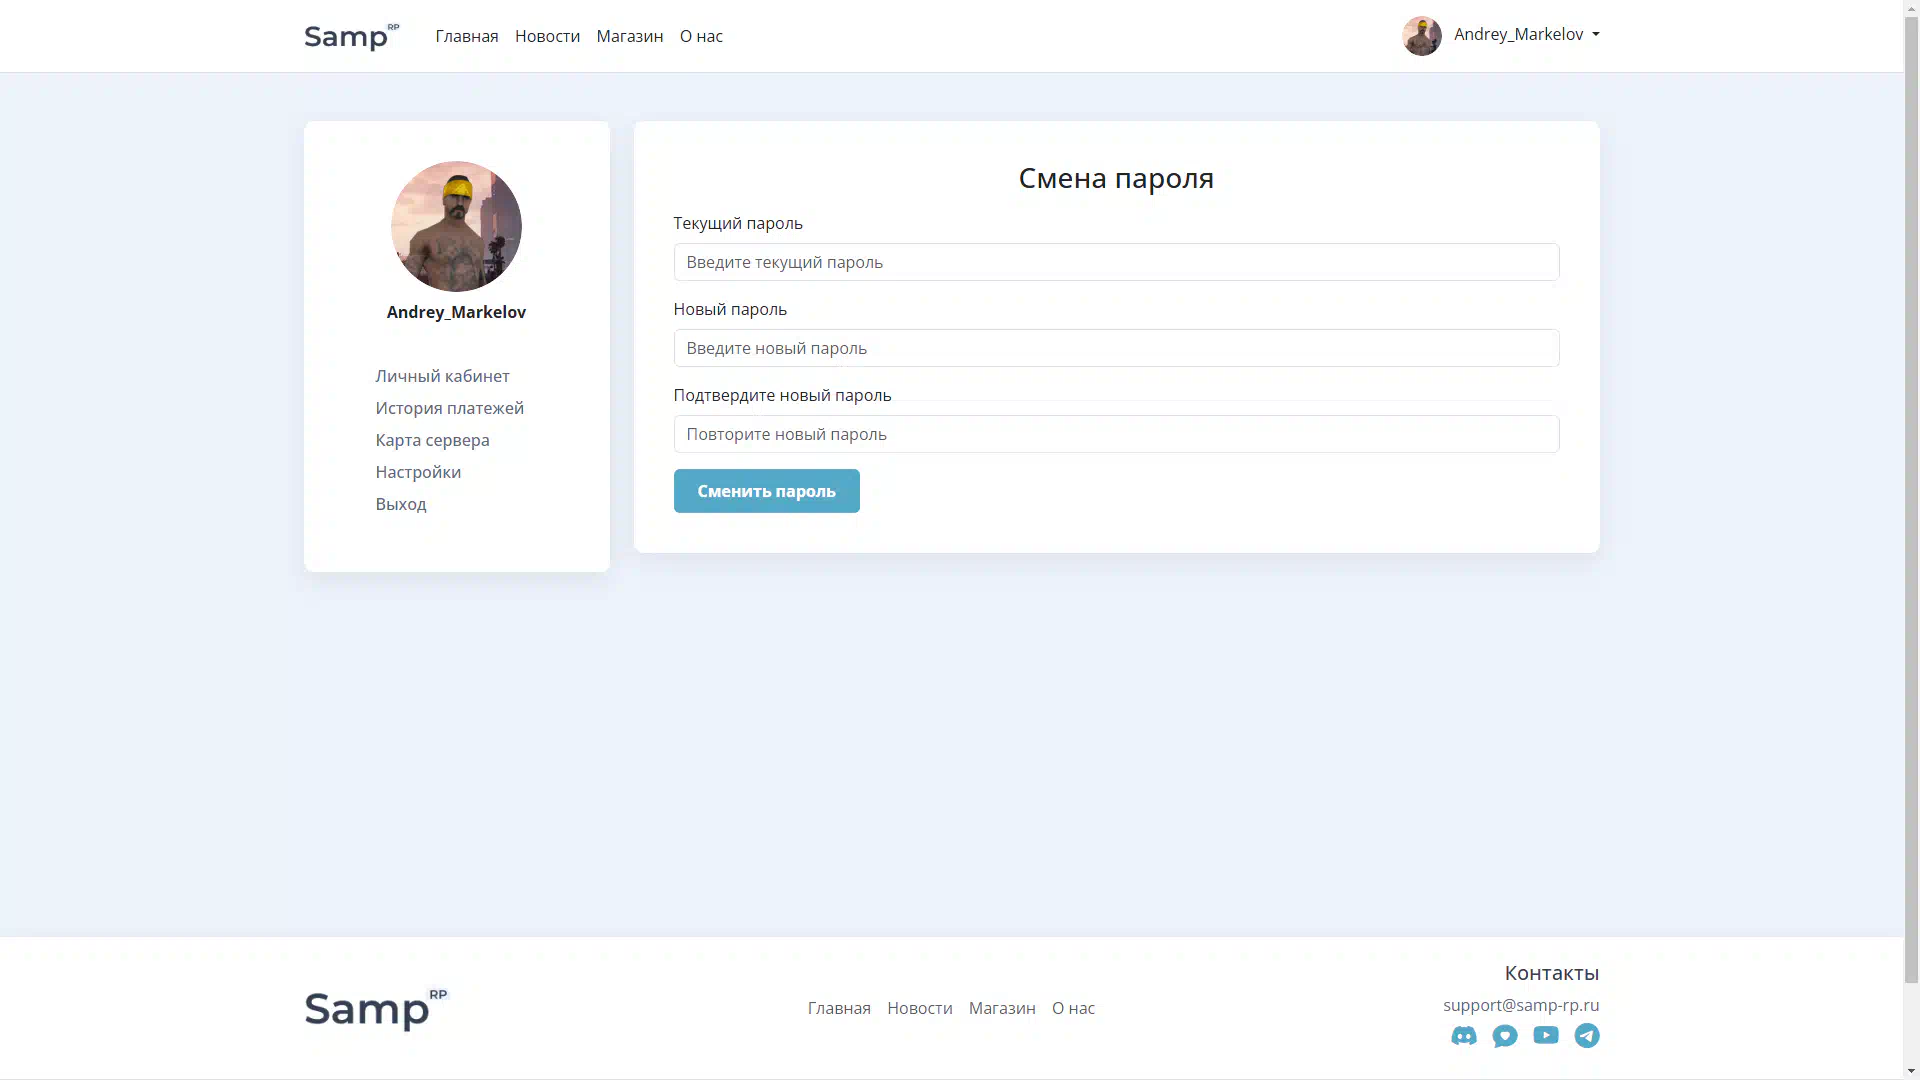This screenshot has width=1920, height=1080.
Task: Click the large profile avatar in sidebar
Action: pos(456,226)
